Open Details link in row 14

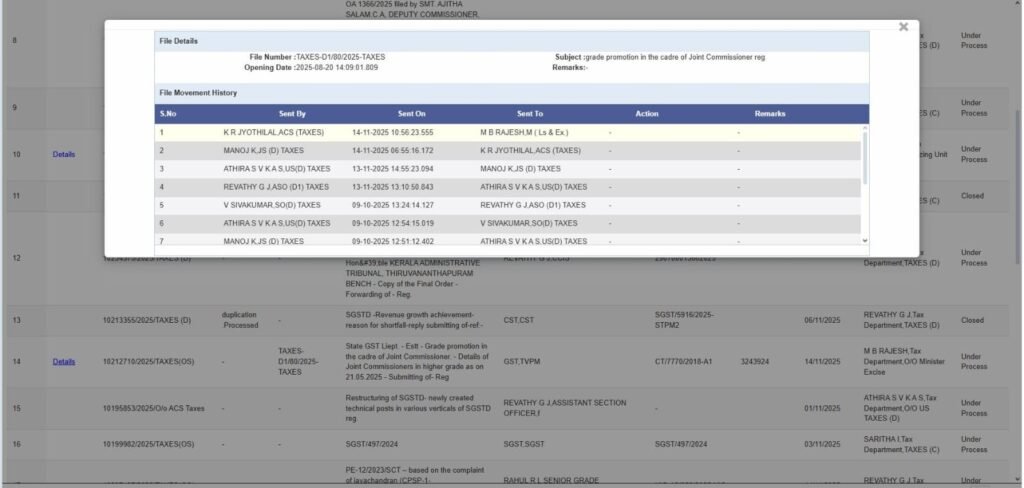click(x=63, y=362)
